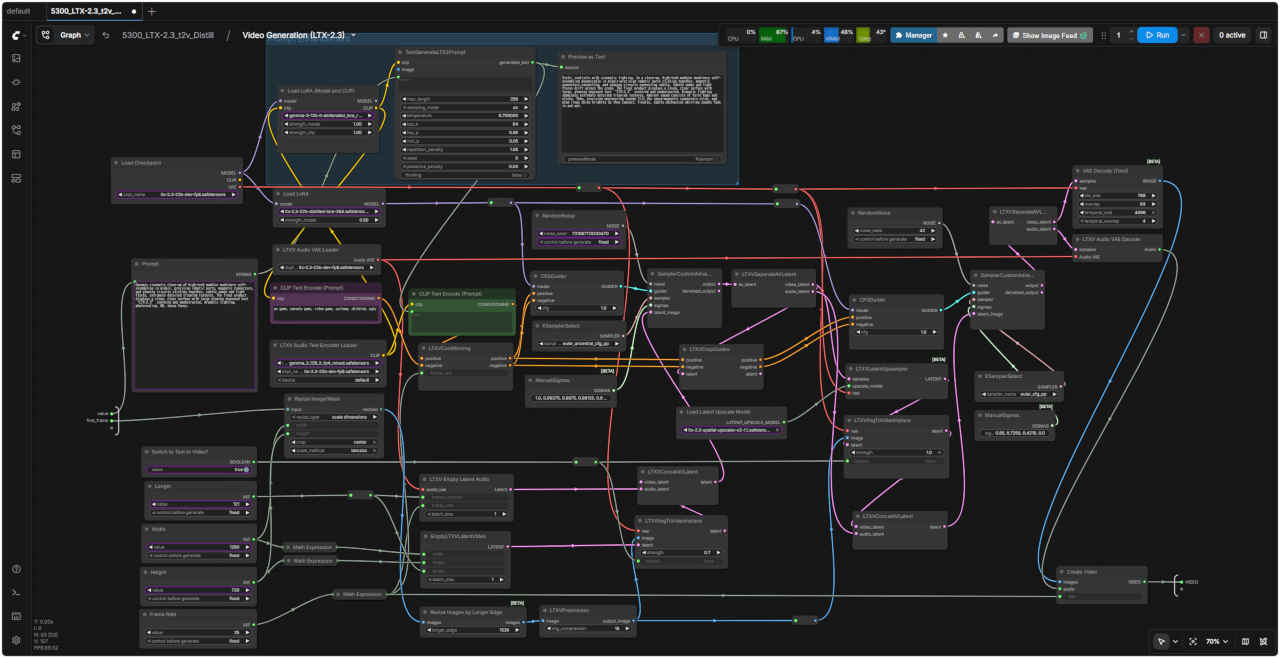Open the 70% zoom level dropdown
This screenshot has width=1280, height=658.
(x=1217, y=641)
